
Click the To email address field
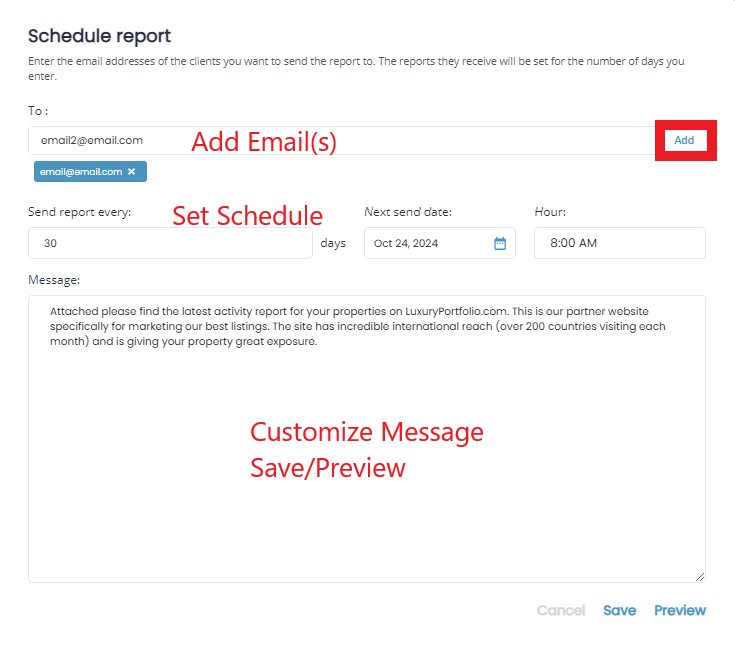click(x=342, y=140)
